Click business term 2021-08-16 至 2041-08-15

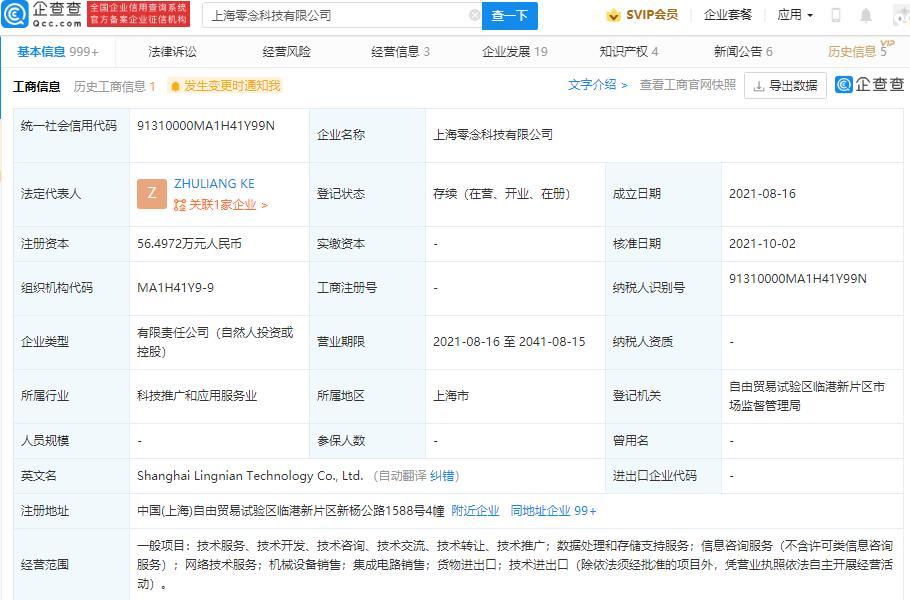click(509, 342)
